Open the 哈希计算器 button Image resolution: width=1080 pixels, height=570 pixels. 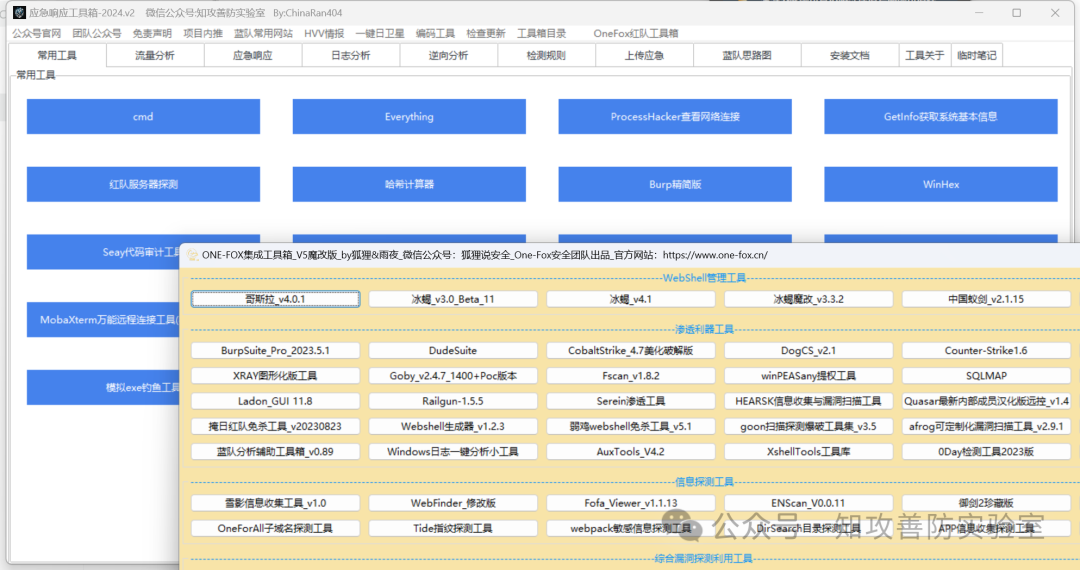[409, 184]
